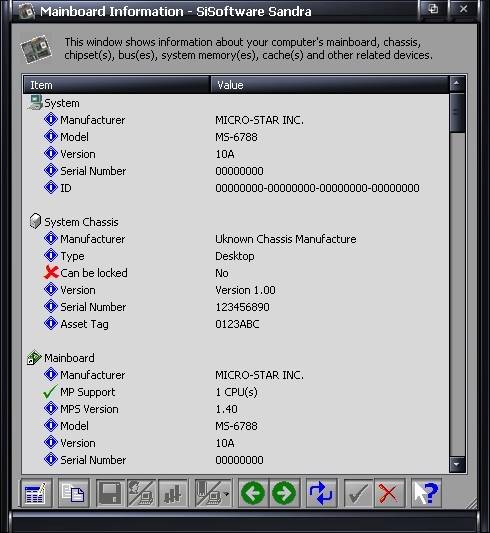Screen dimensions: 490x533
Task: Click the mainboard chip icon in header
Action: [x=36, y=49]
